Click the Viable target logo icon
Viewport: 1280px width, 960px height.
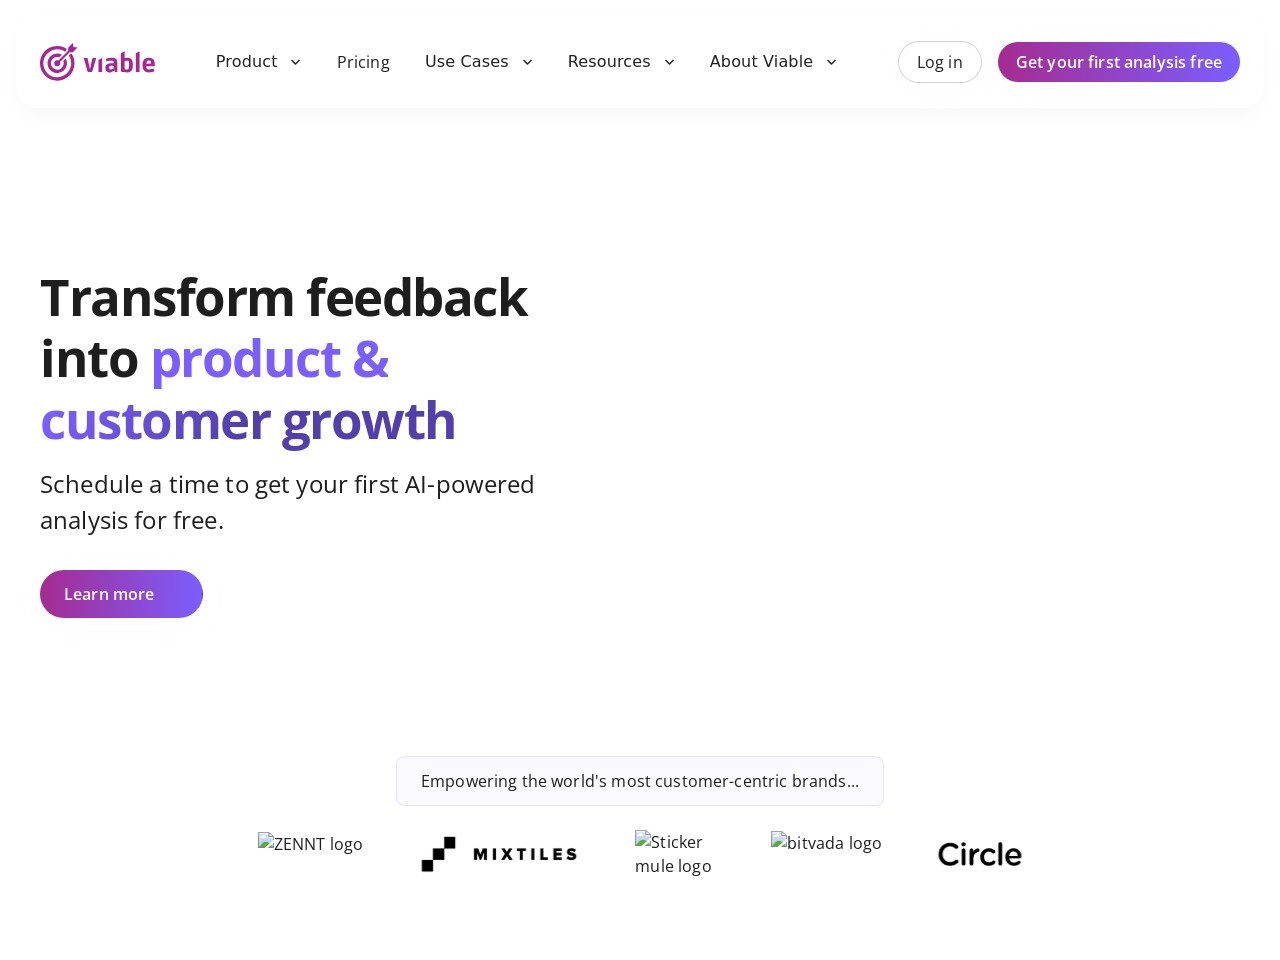coord(58,62)
